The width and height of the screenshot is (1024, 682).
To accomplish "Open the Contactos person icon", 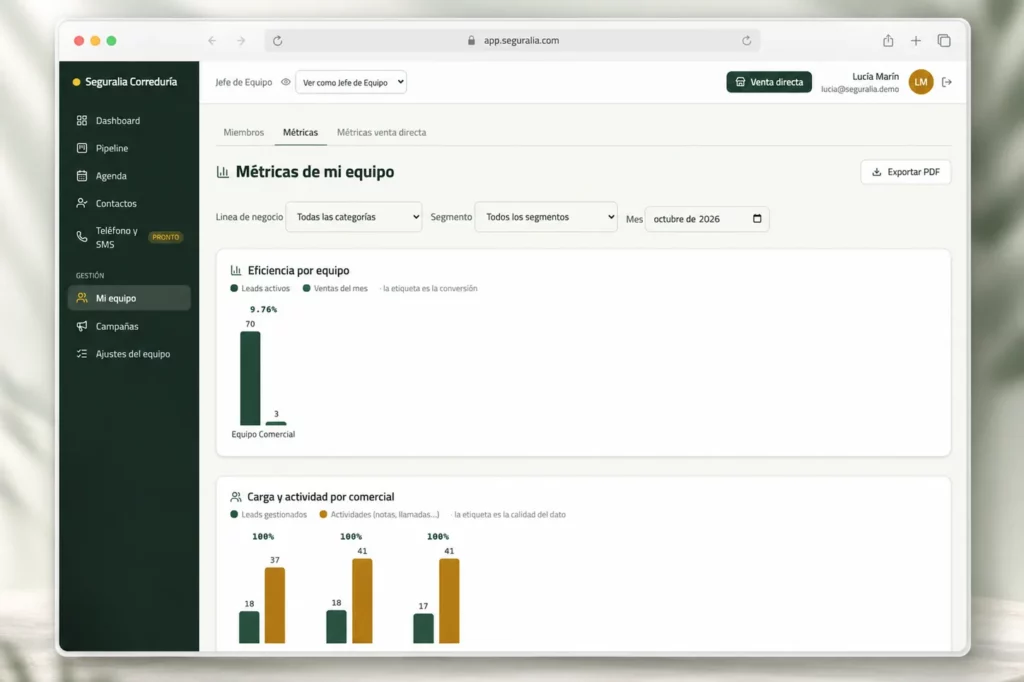I will (x=82, y=203).
